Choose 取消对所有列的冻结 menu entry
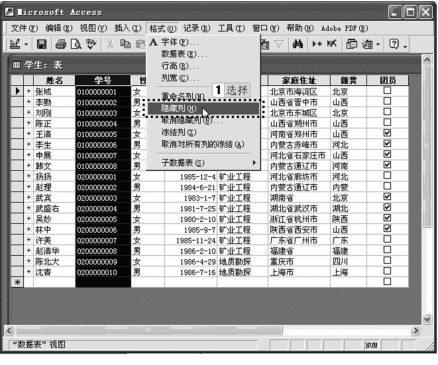Image resolution: width=438 pixels, height=365 pixels. (x=203, y=144)
